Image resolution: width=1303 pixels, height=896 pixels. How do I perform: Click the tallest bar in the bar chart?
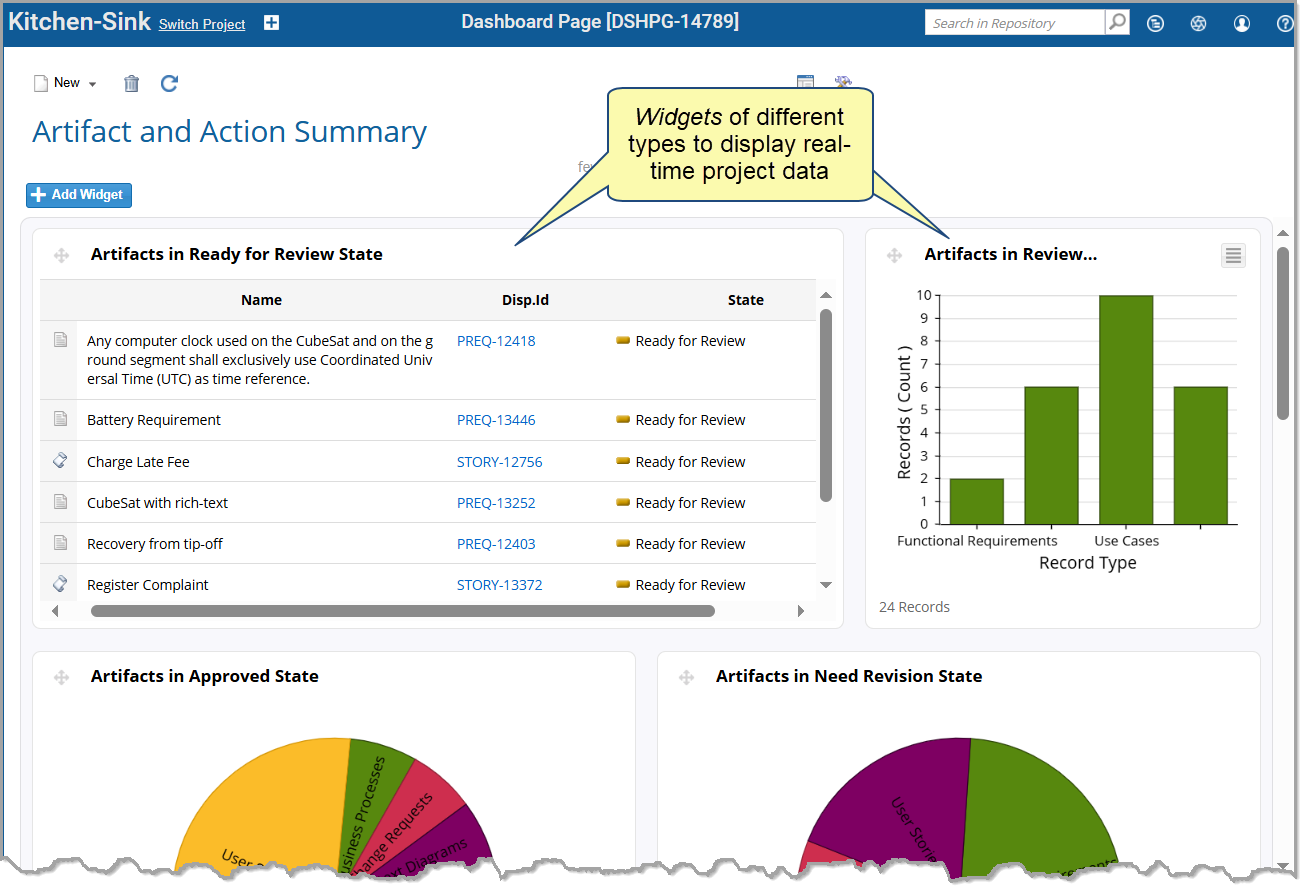(1126, 409)
